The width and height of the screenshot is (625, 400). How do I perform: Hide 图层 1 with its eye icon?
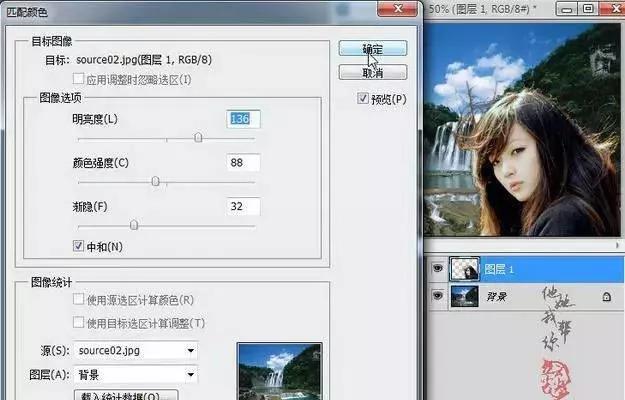coord(438,268)
